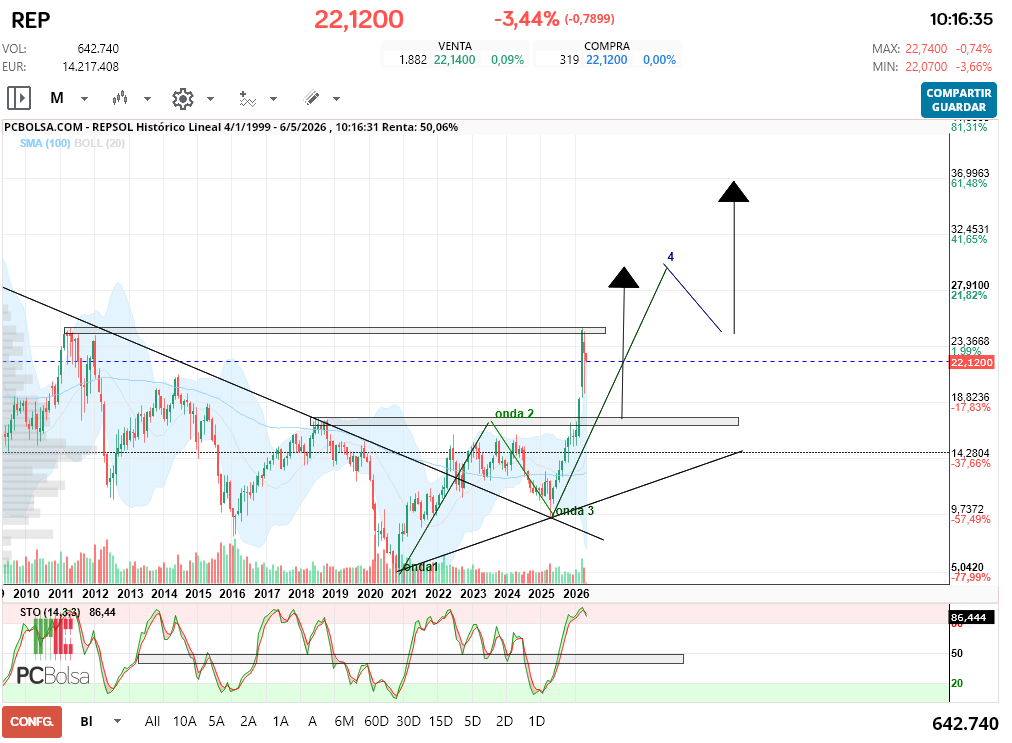Click the COMPARTIR GUARDAR button
The height and width of the screenshot is (743, 1012).
point(958,100)
